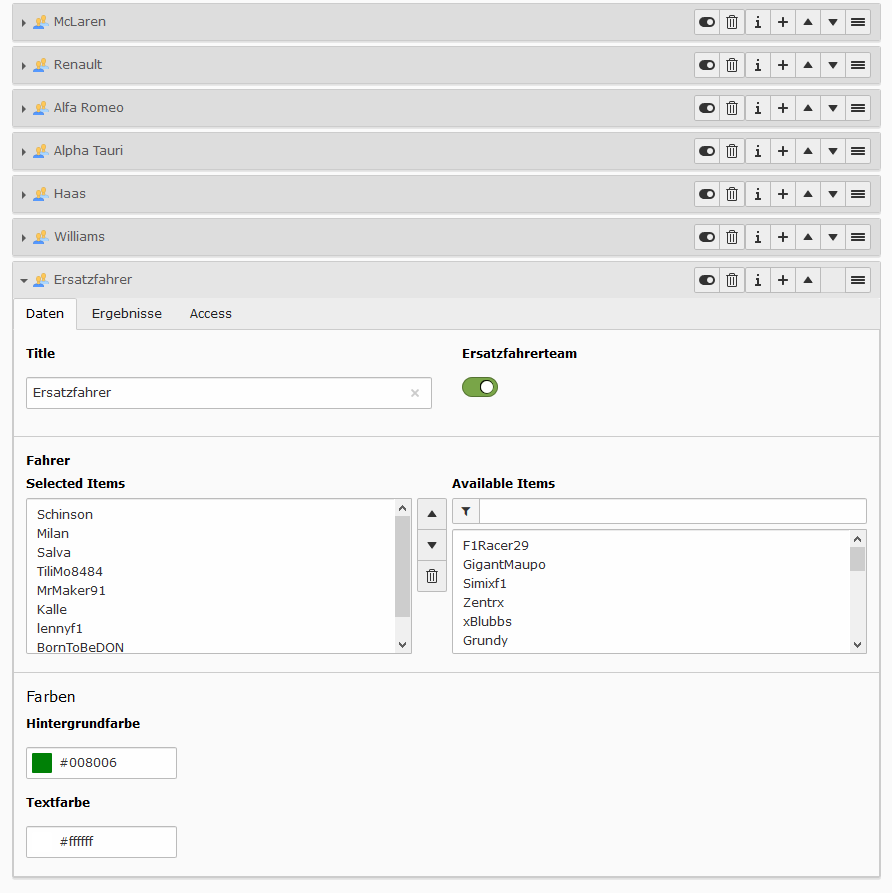The image size is (892, 893).
Task: Expand the Renault record
Action: pos(24,66)
